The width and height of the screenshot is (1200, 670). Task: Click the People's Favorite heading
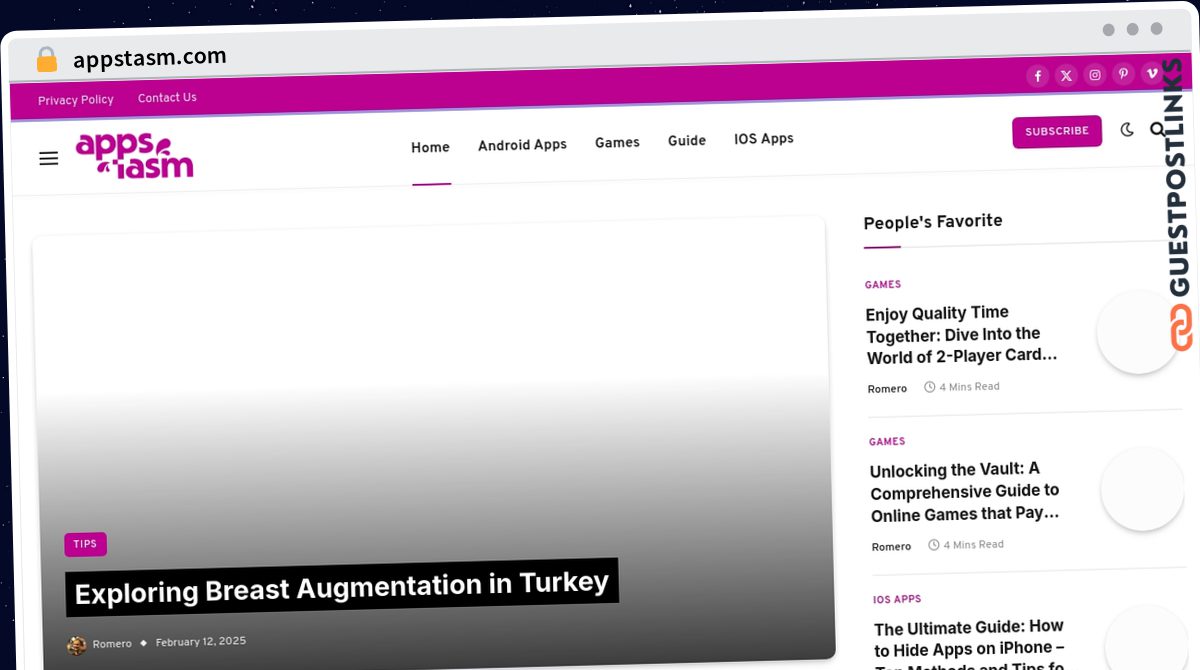[x=933, y=222]
